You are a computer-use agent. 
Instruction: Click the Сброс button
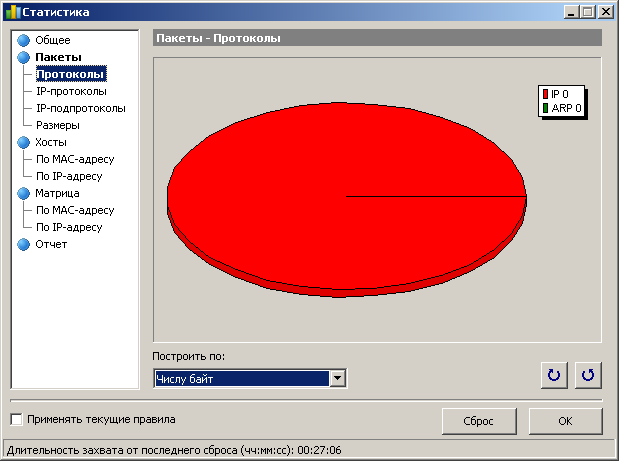[479, 421]
